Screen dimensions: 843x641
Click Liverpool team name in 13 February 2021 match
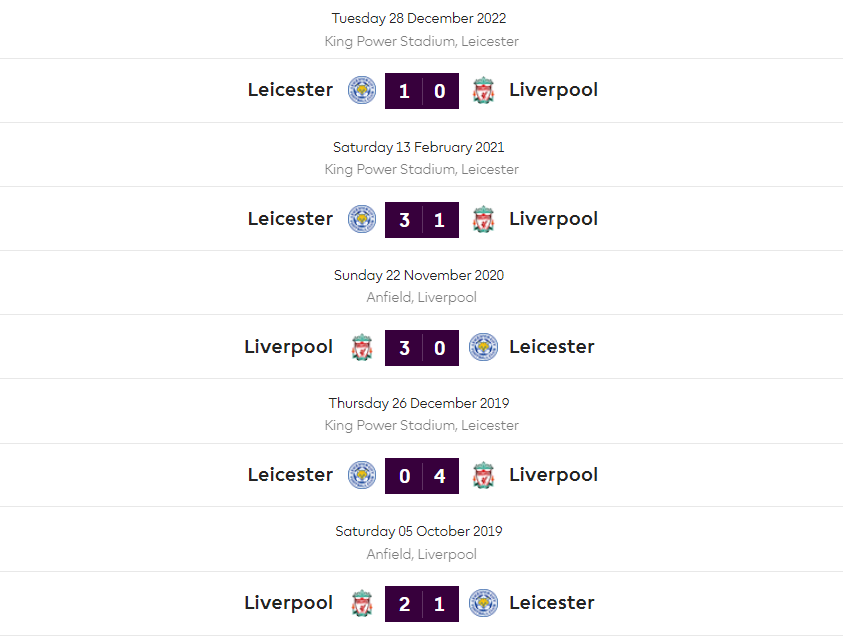[x=553, y=219]
